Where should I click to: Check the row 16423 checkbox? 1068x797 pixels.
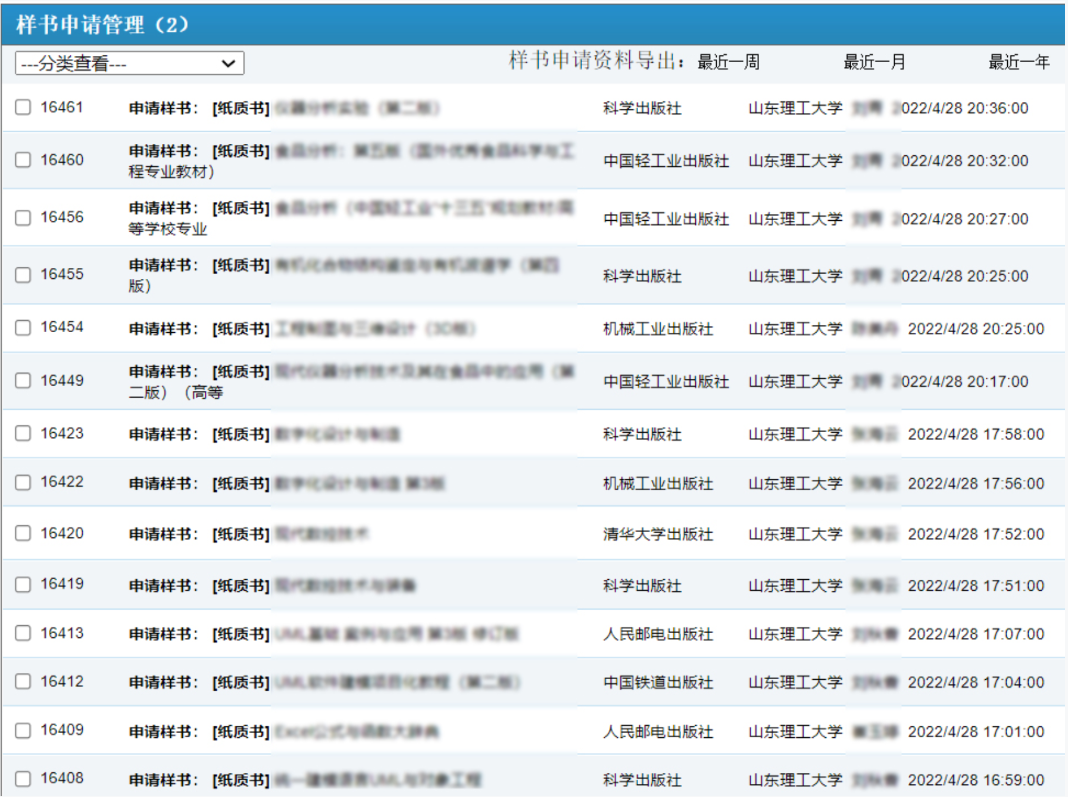pyautogui.click(x=23, y=434)
